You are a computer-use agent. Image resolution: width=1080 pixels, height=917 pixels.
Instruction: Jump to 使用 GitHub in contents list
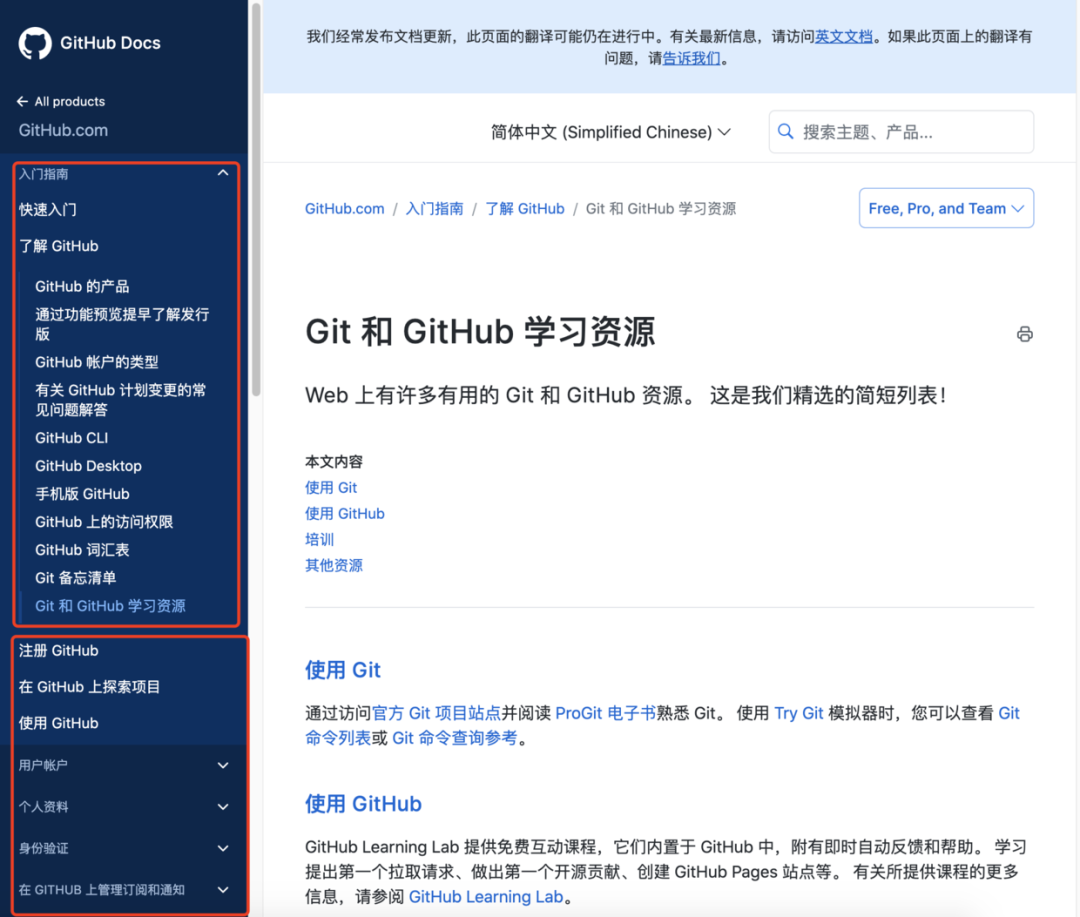pyautogui.click(x=344, y=514)
